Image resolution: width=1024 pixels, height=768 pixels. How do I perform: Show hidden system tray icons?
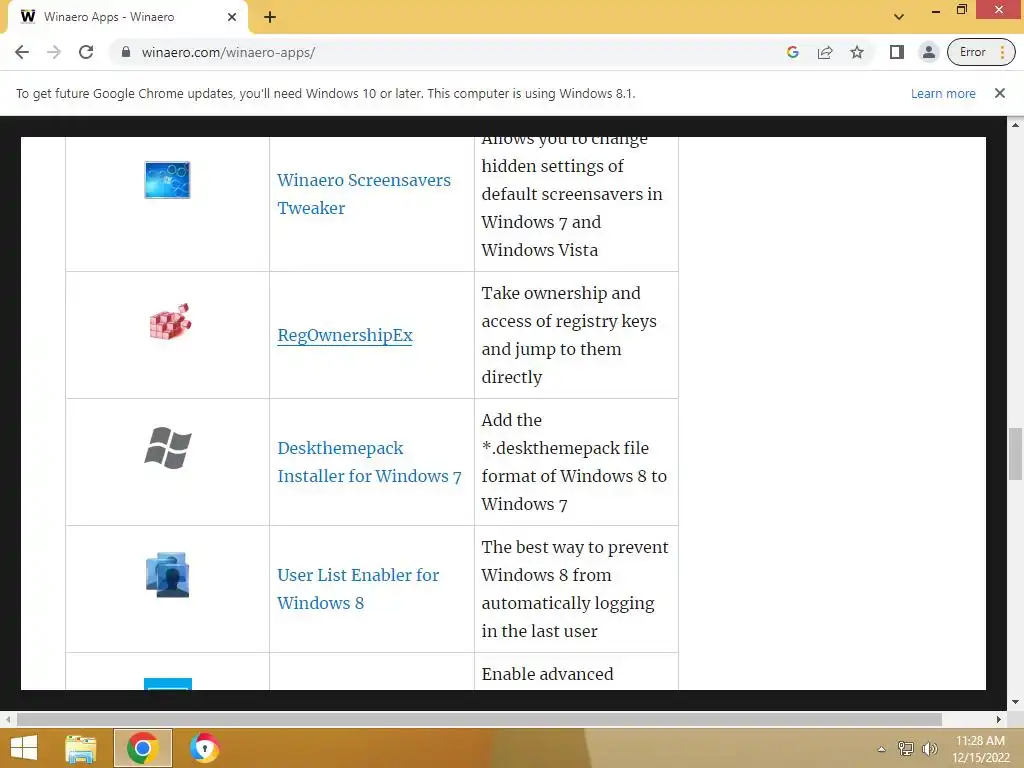[882, 749]
